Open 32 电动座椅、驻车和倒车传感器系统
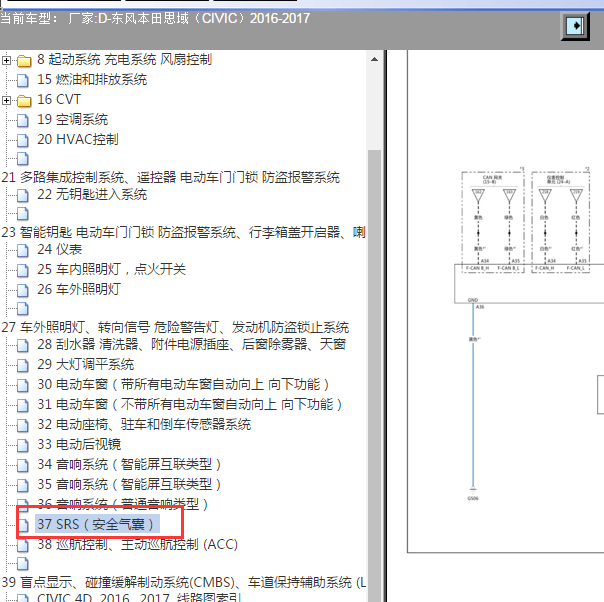The height and width of the screenshot is (602, 604). [x=144, y=425]
